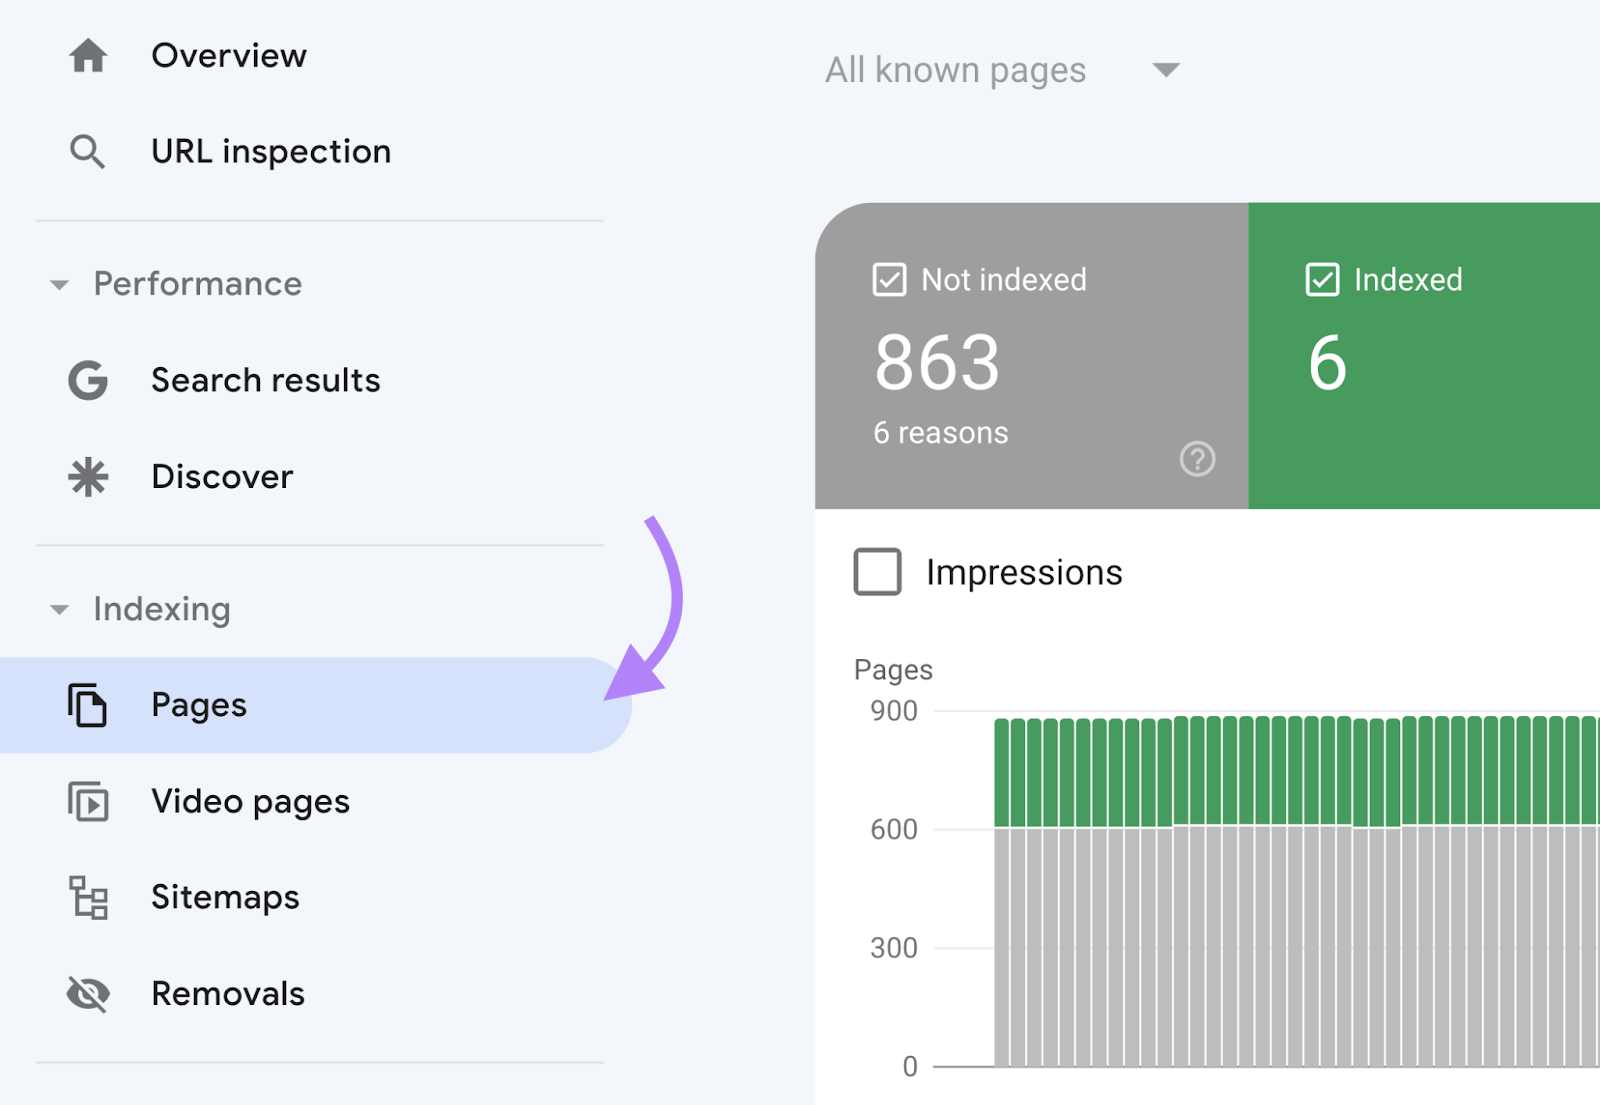
Task: Enable the Impressions checkbox
Action: click(x=877, y=572)
